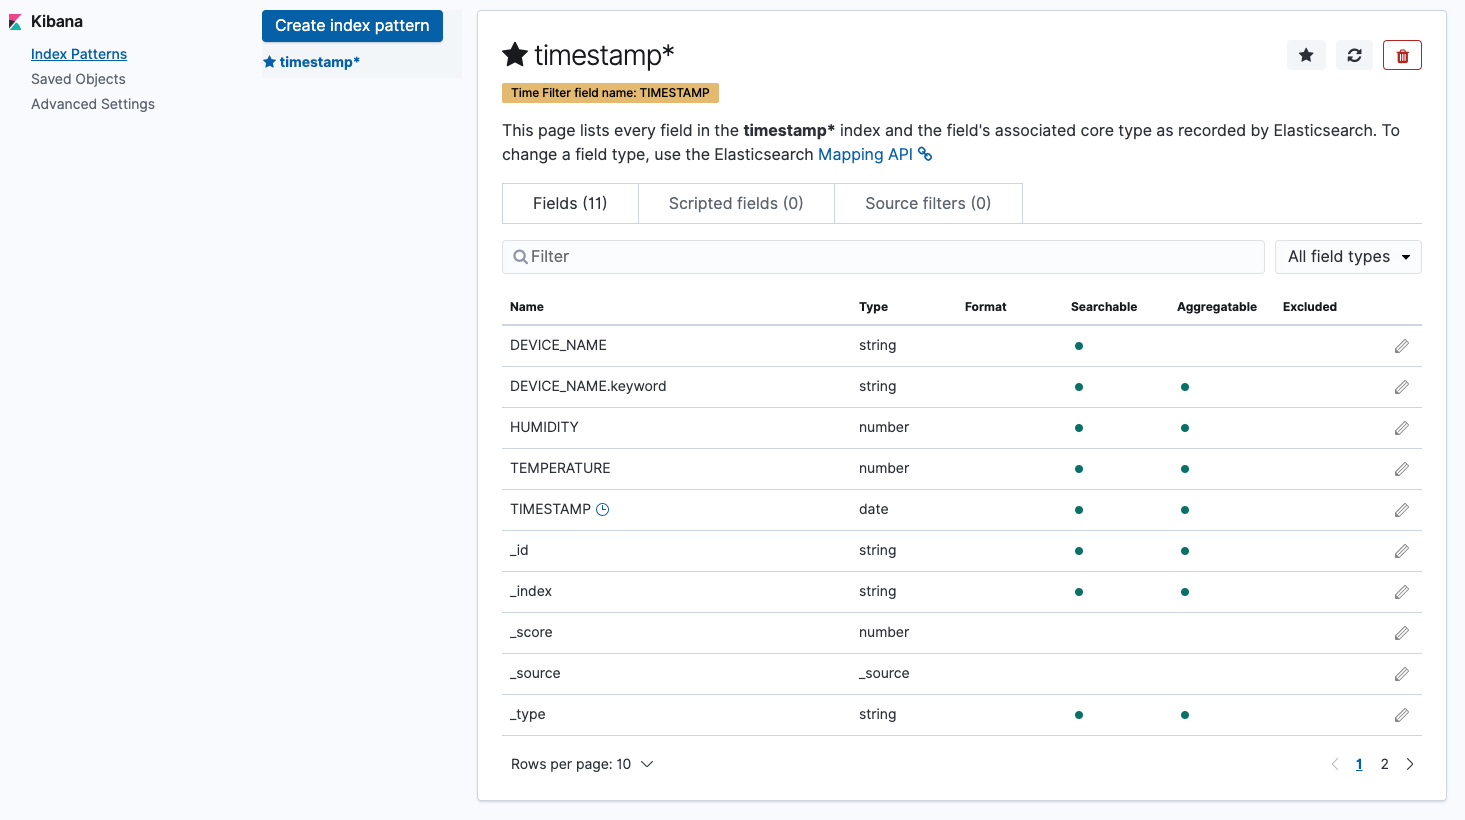Go to page 1 of fields
This screenshot has width=1465, height=820.
tap(1359, 764)
